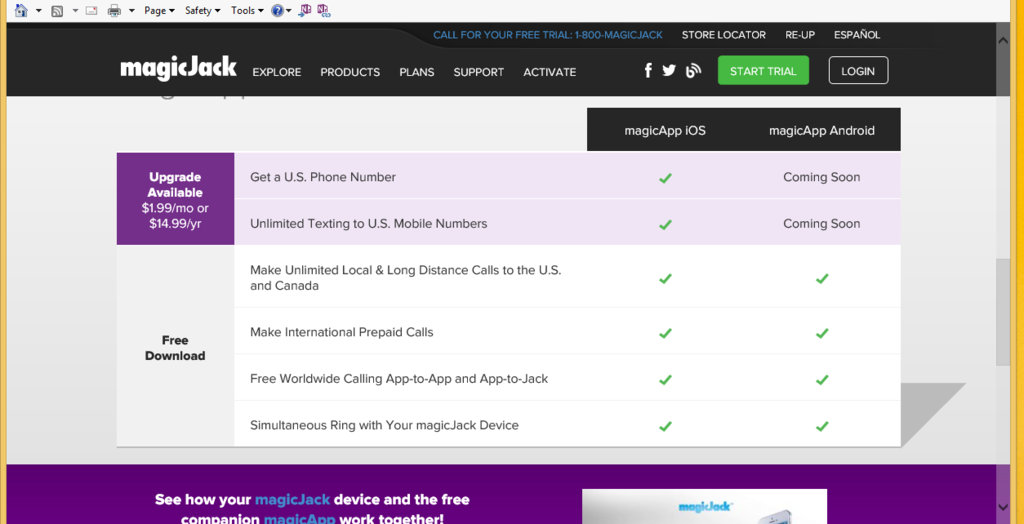Open the EXPLORE navigation item

[277, 73]
